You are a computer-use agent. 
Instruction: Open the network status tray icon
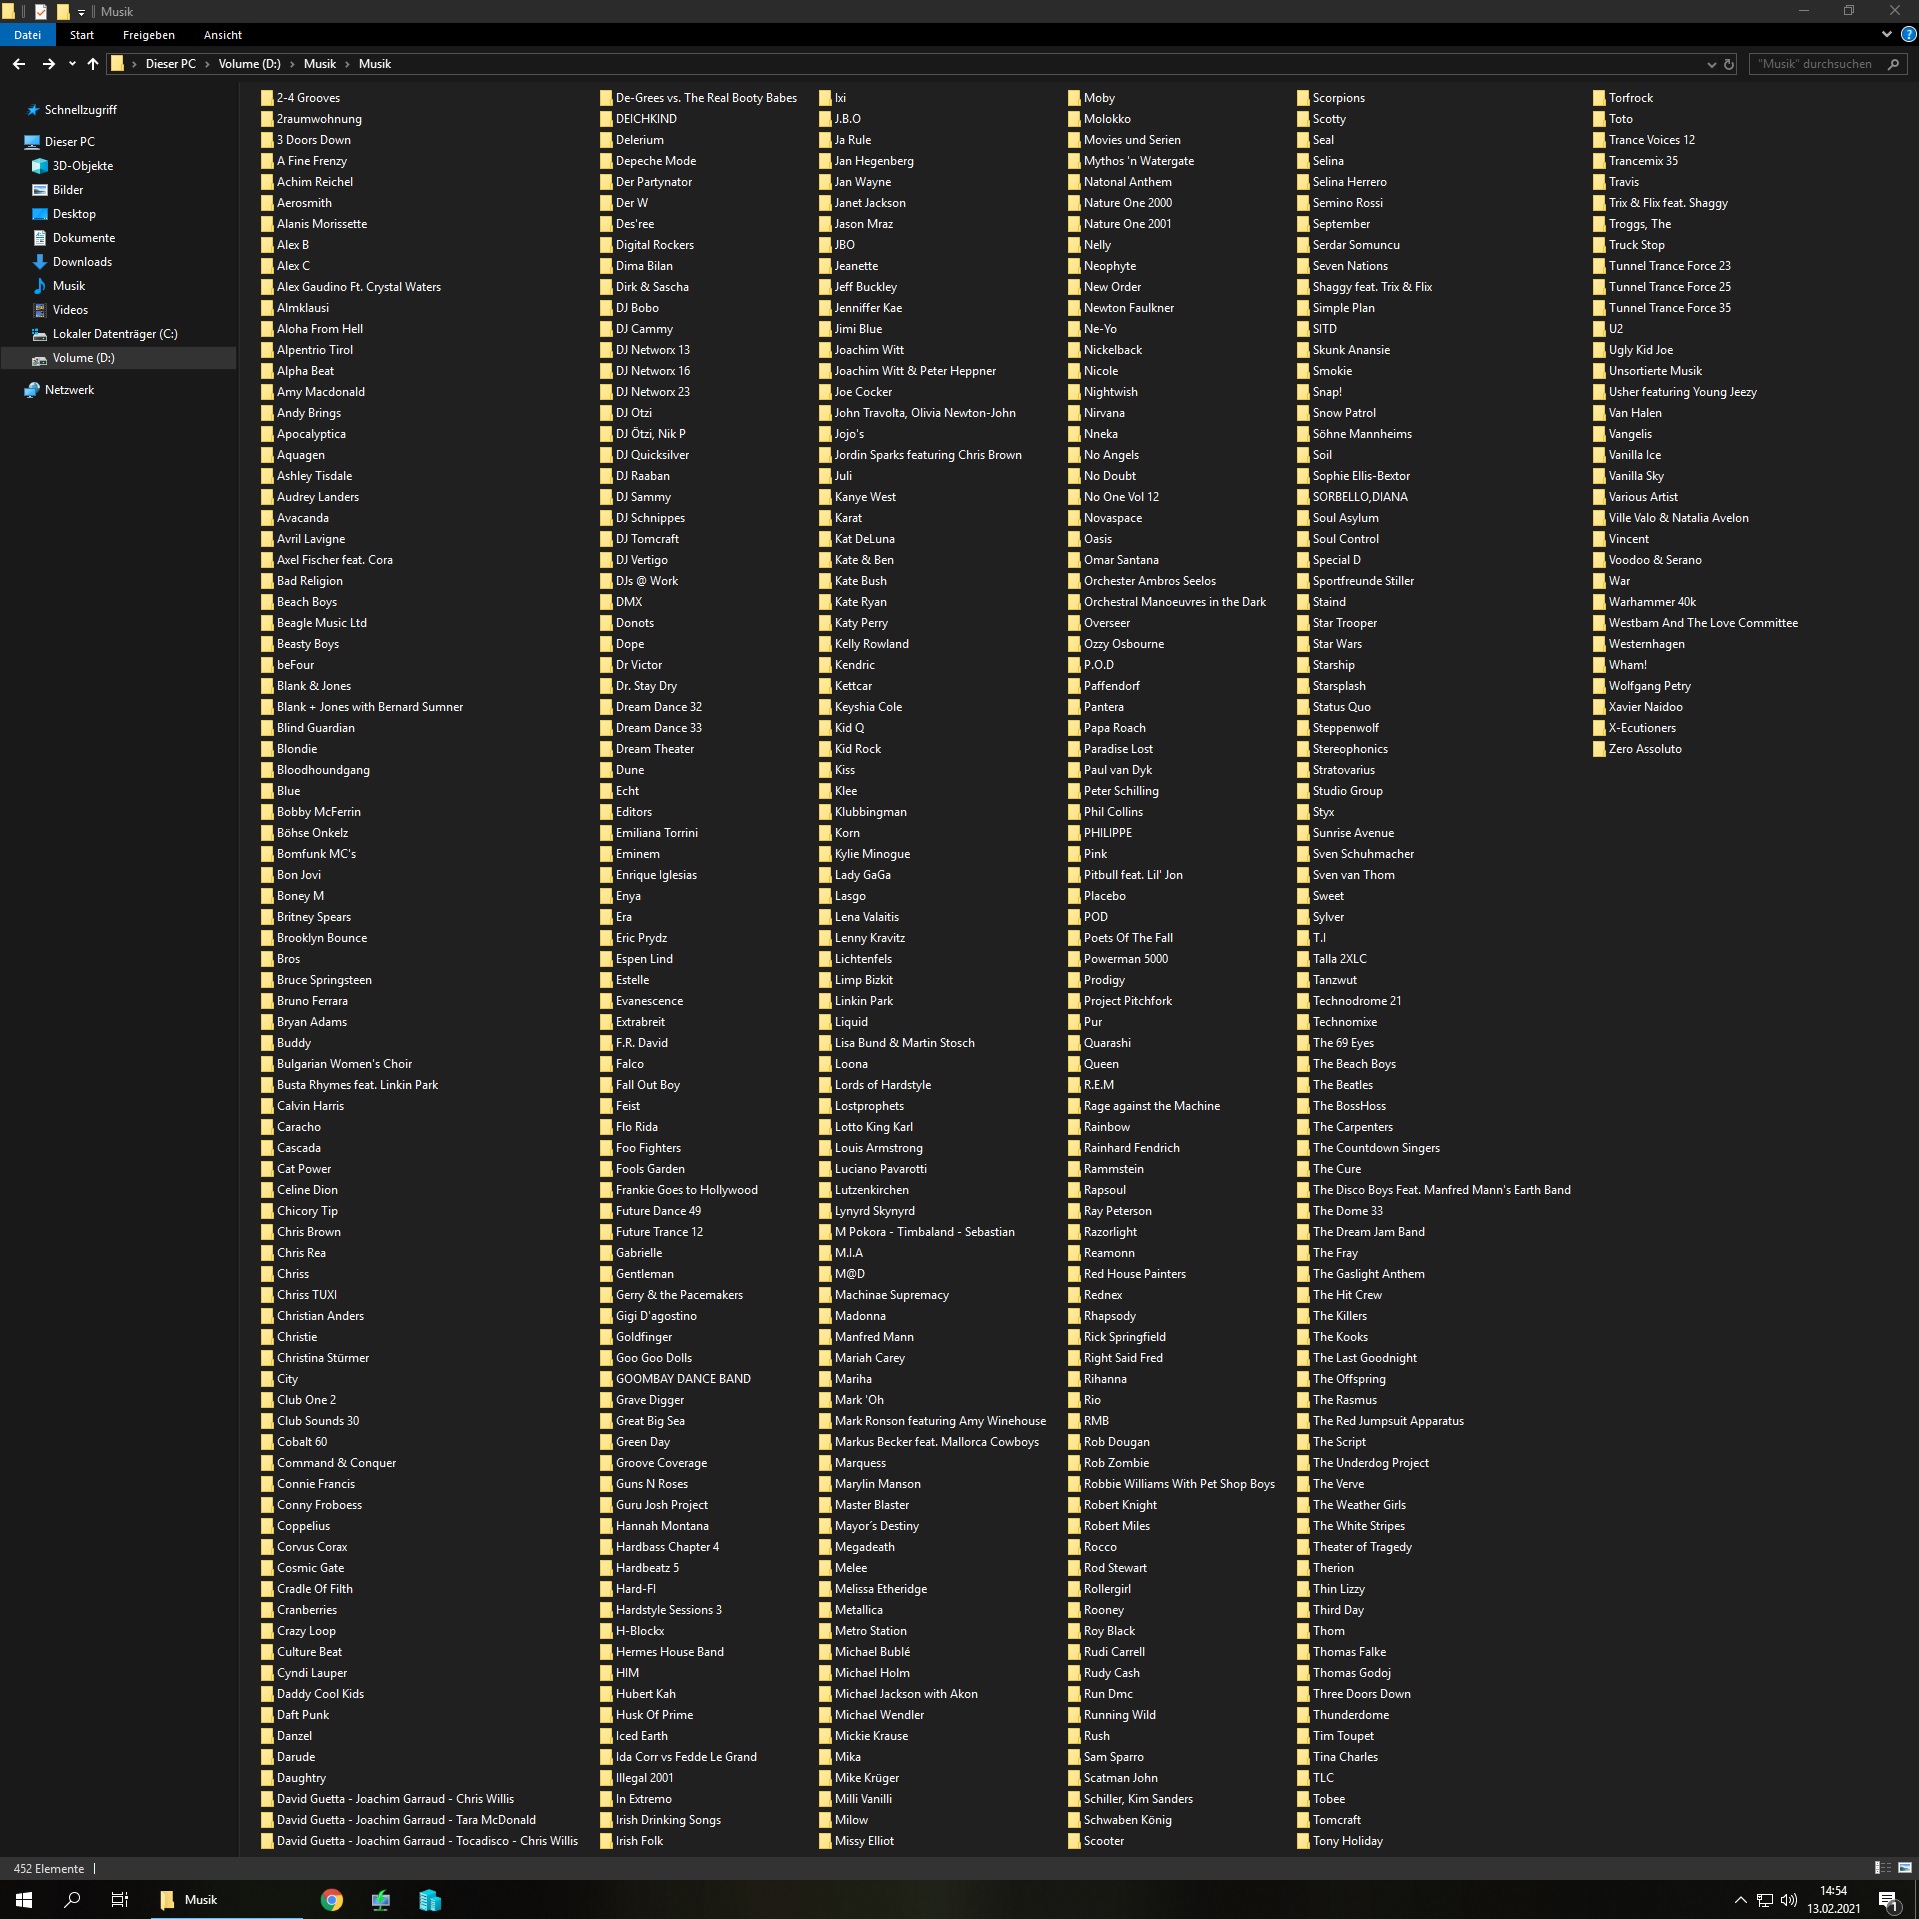click(1765, 1900)
